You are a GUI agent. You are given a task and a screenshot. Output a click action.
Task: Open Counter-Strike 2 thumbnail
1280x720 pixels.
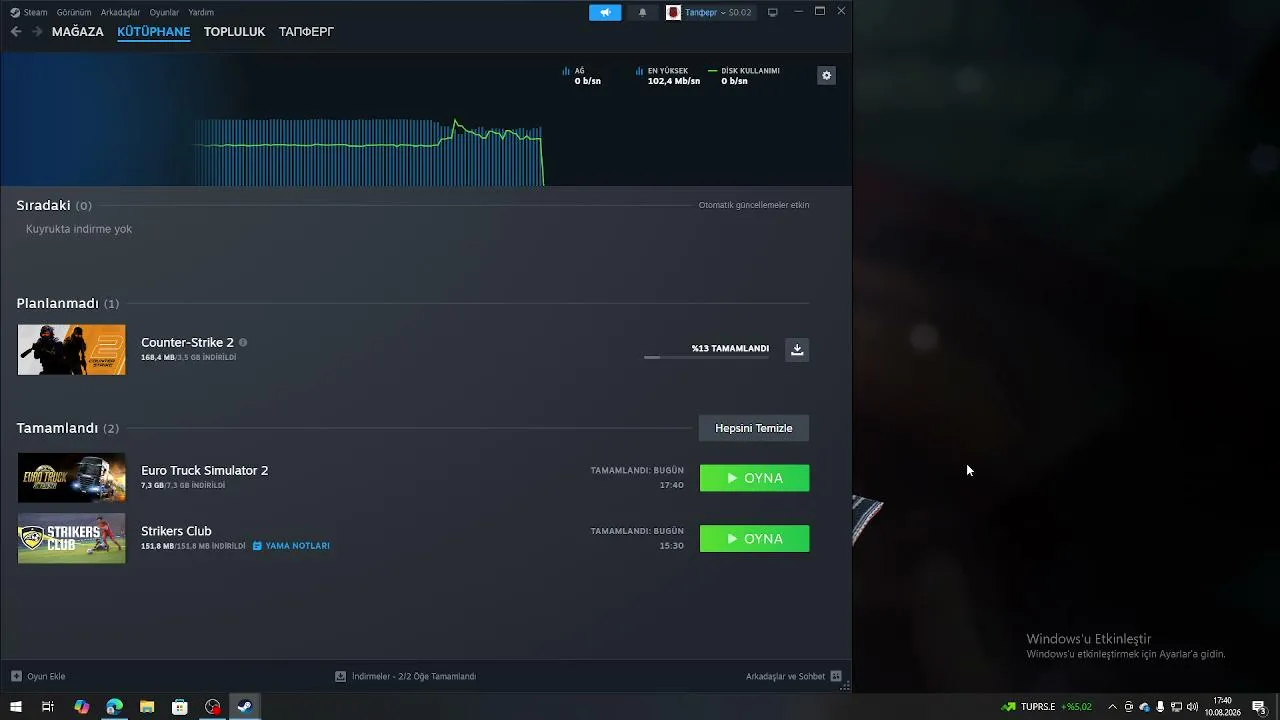click(72, 350)
